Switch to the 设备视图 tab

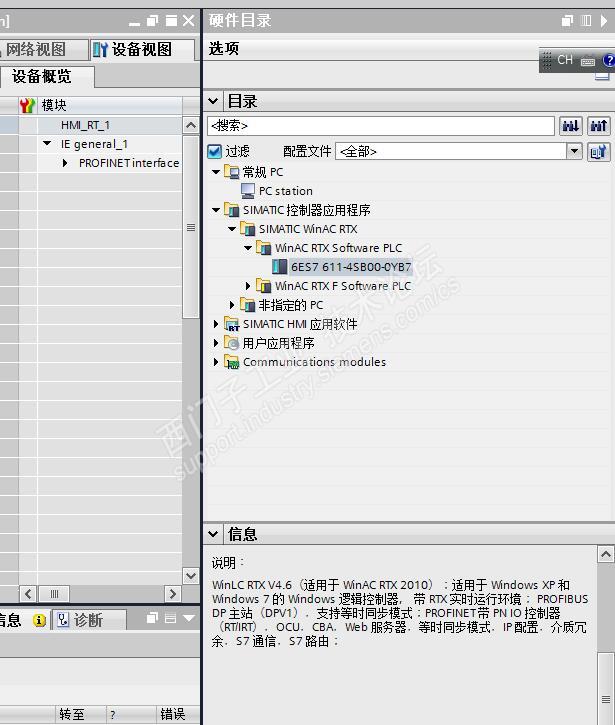[142, 49]
